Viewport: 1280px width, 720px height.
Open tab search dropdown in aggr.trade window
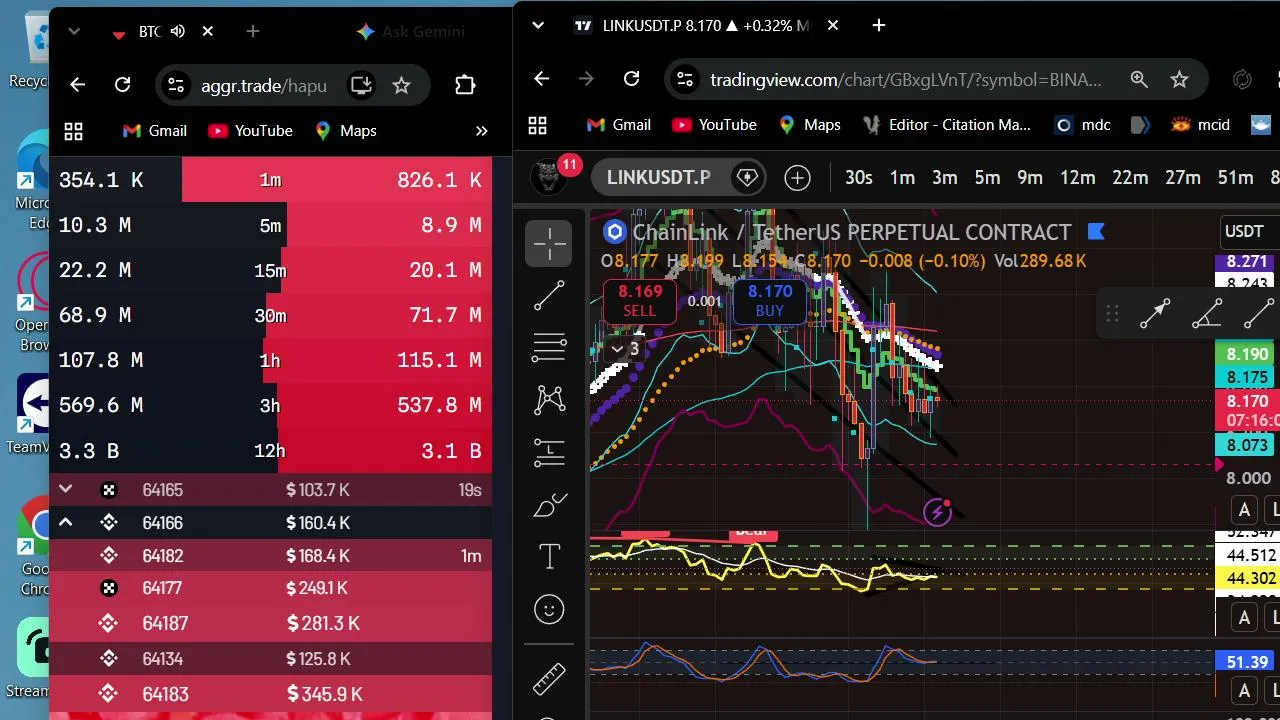click(x=74, y=32)
